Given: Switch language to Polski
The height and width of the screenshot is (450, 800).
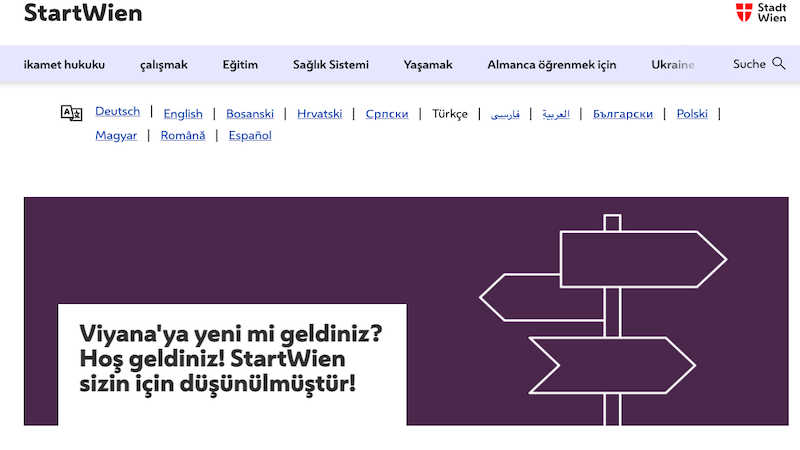Looking at the screenshot, I should pos(692,114).
